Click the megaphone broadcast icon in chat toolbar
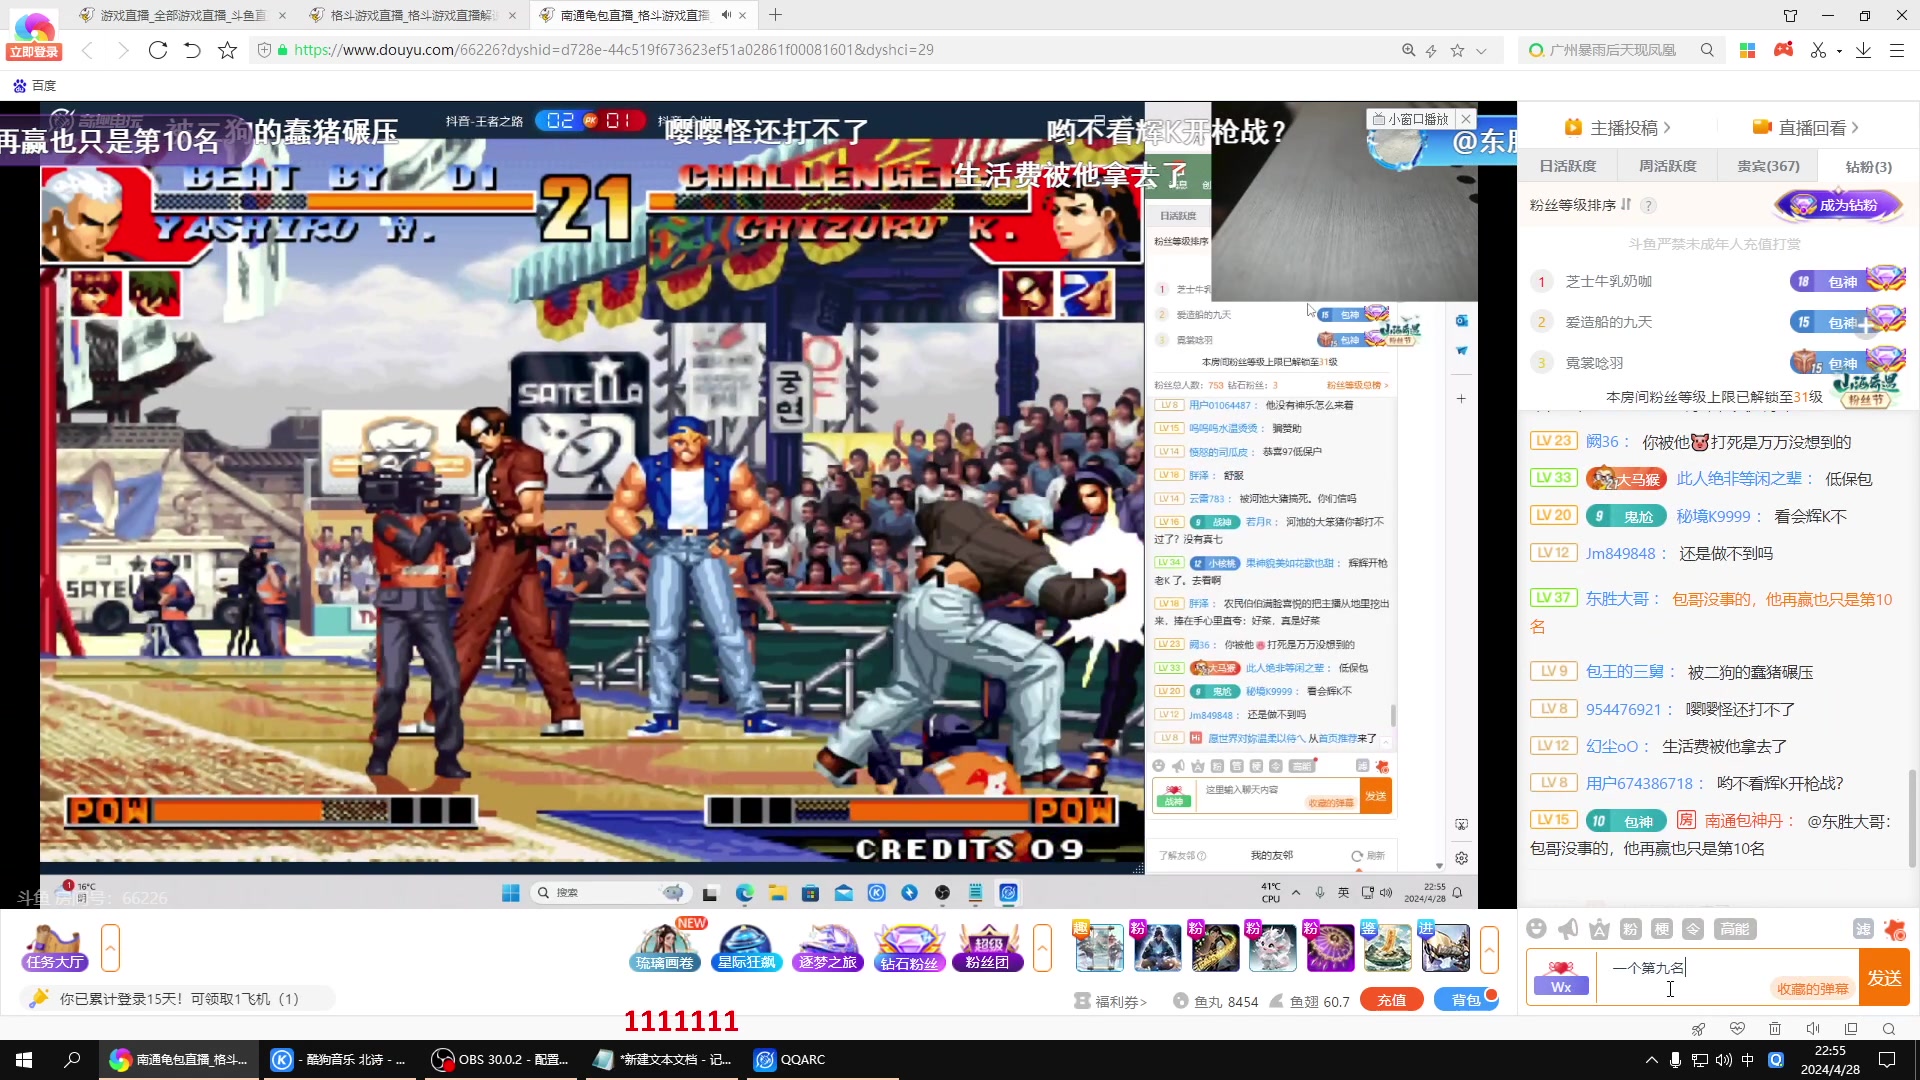This screenshot has width=1920, height=1080. click(x=1568, y=929)
